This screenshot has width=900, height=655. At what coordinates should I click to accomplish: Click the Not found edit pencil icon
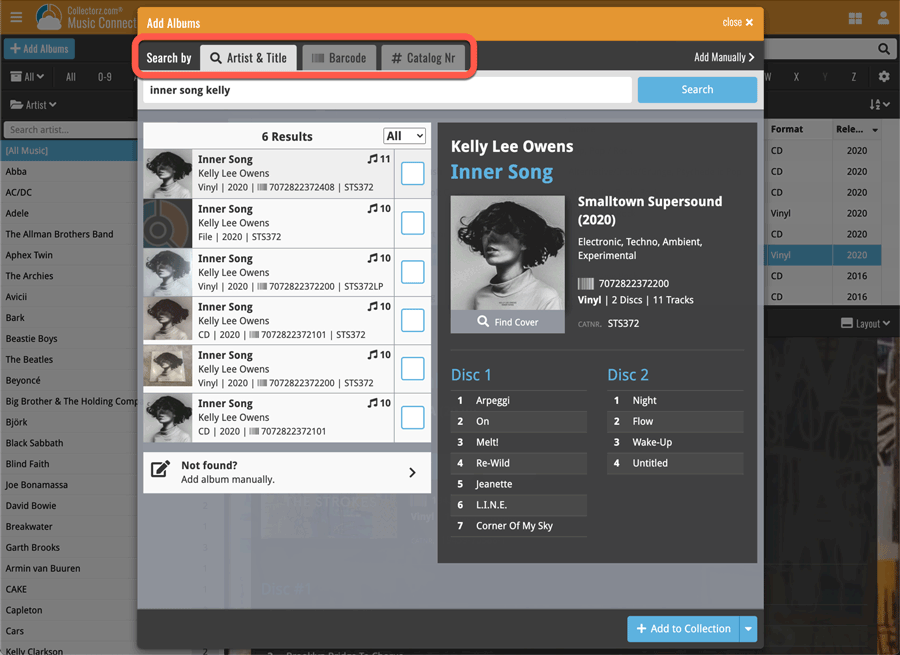click(160, 469)
